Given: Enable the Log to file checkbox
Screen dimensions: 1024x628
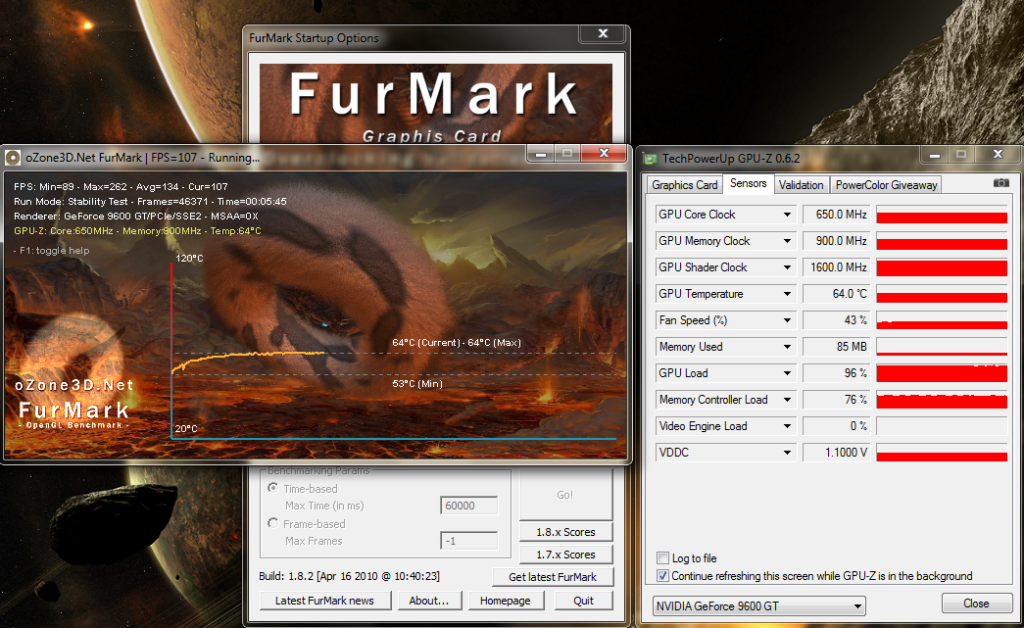Looking at the screenshot, I should point(662,558).
